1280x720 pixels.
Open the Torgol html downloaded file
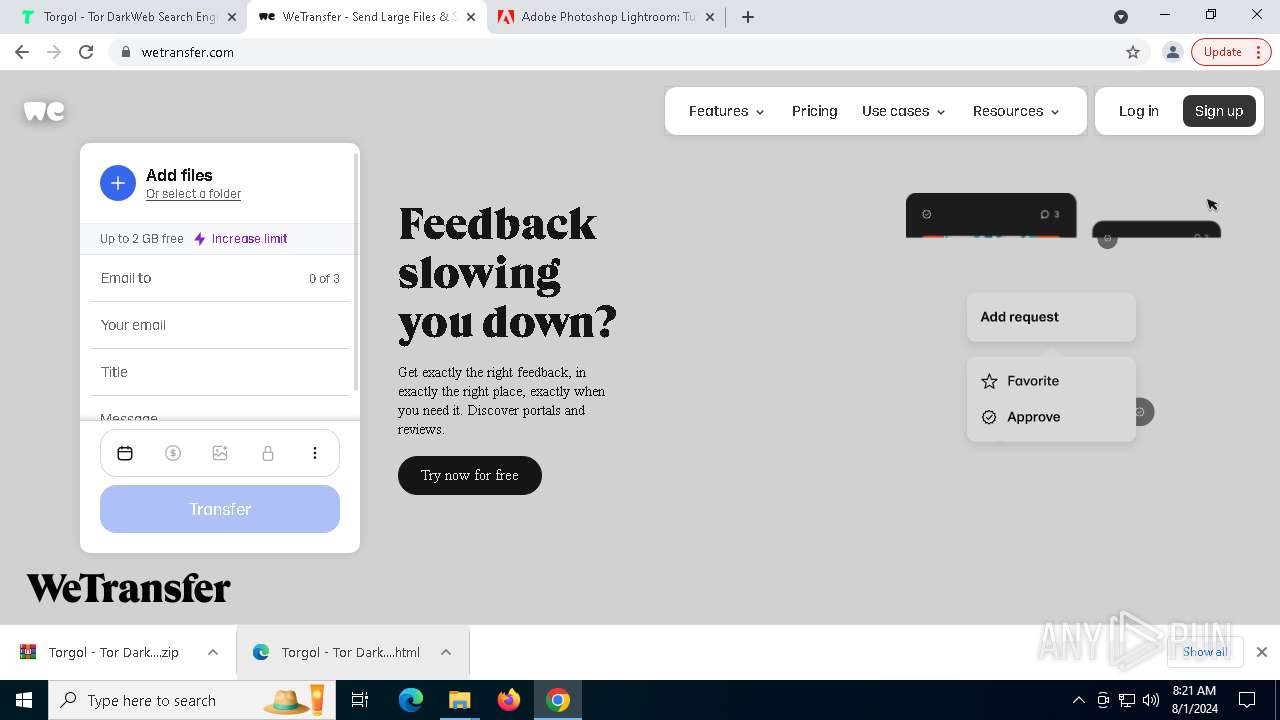point(337,652)
